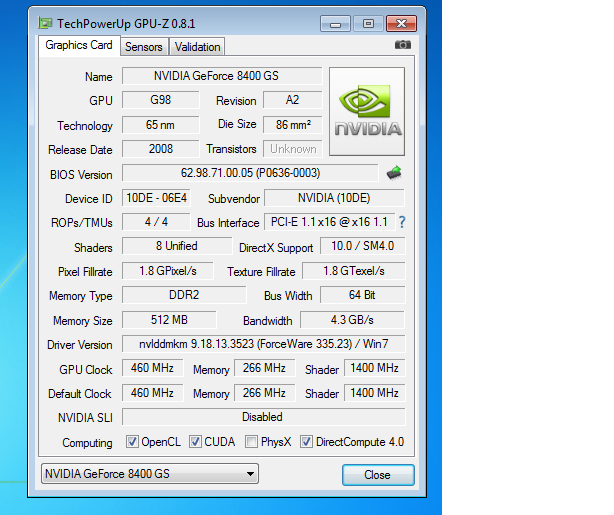Enable the PhysX checkbox
Screen dimensions: 614x515
pos(251,442)
